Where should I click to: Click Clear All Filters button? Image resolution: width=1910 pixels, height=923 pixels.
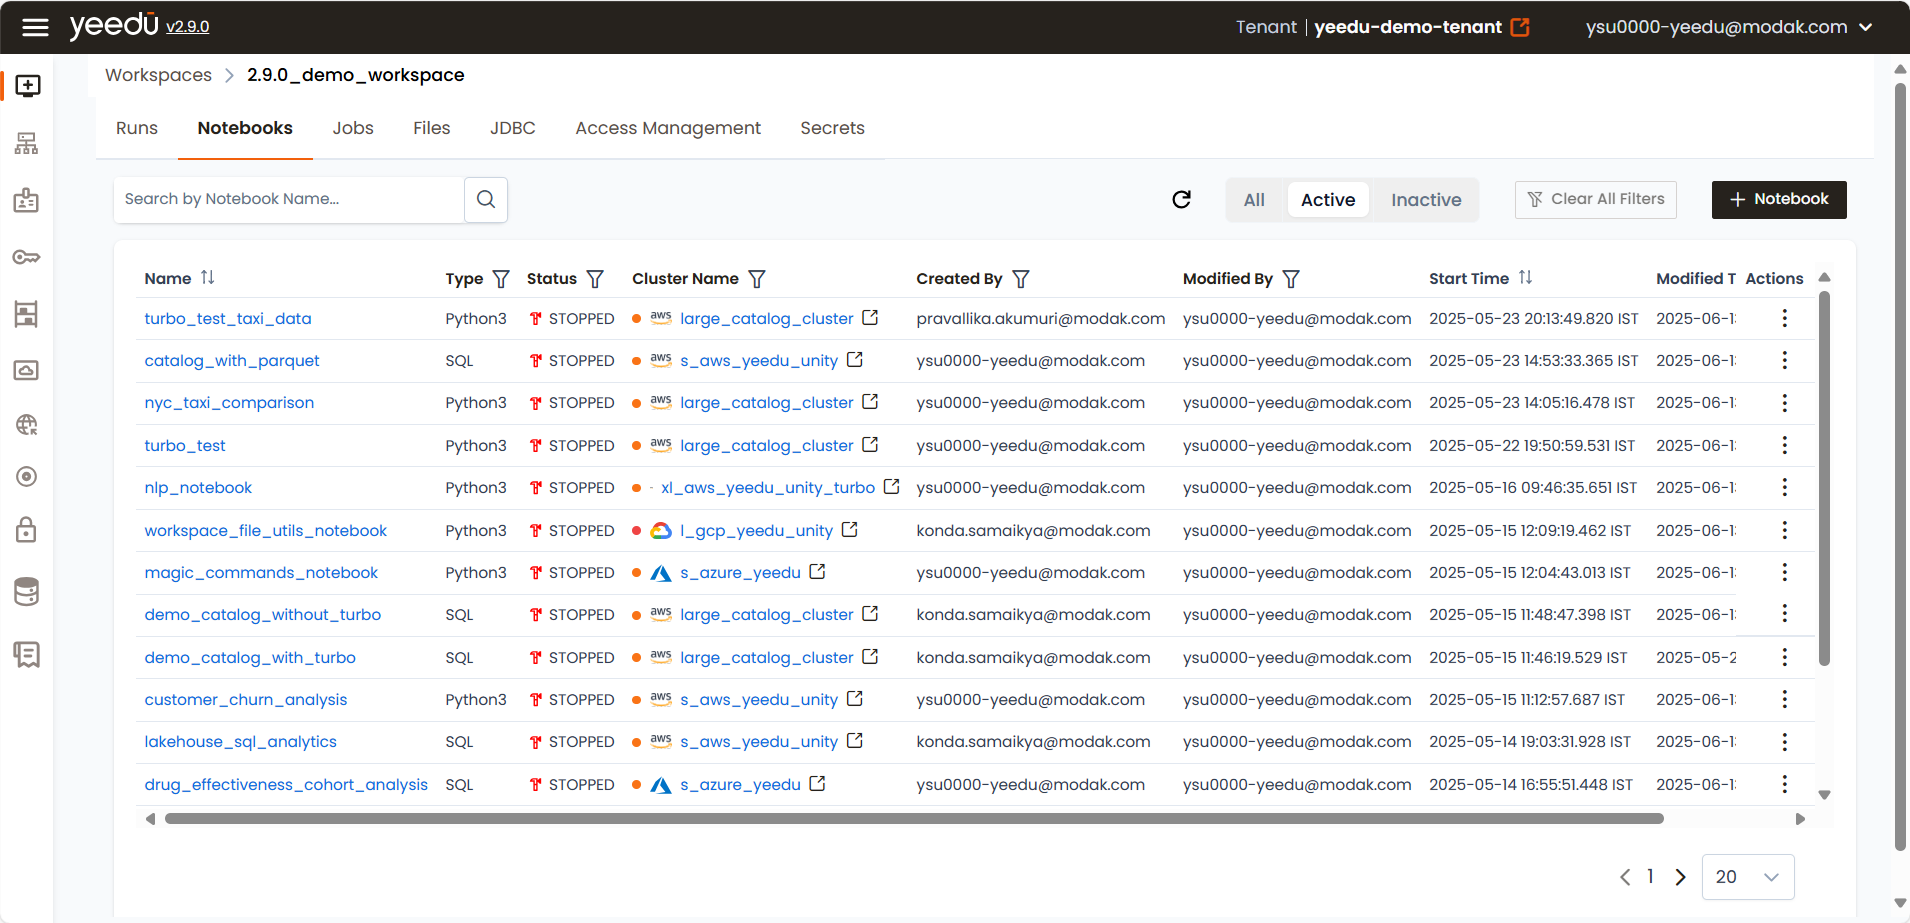pos(1596,199)
